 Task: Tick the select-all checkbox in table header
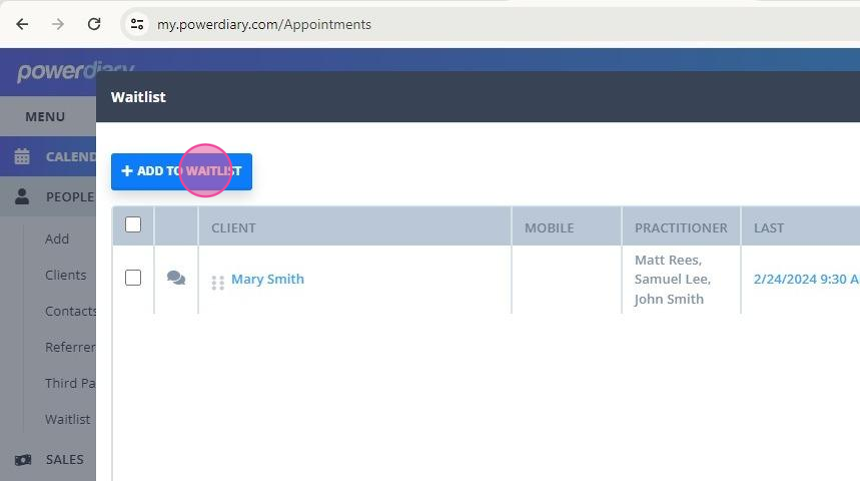[133, 225]
